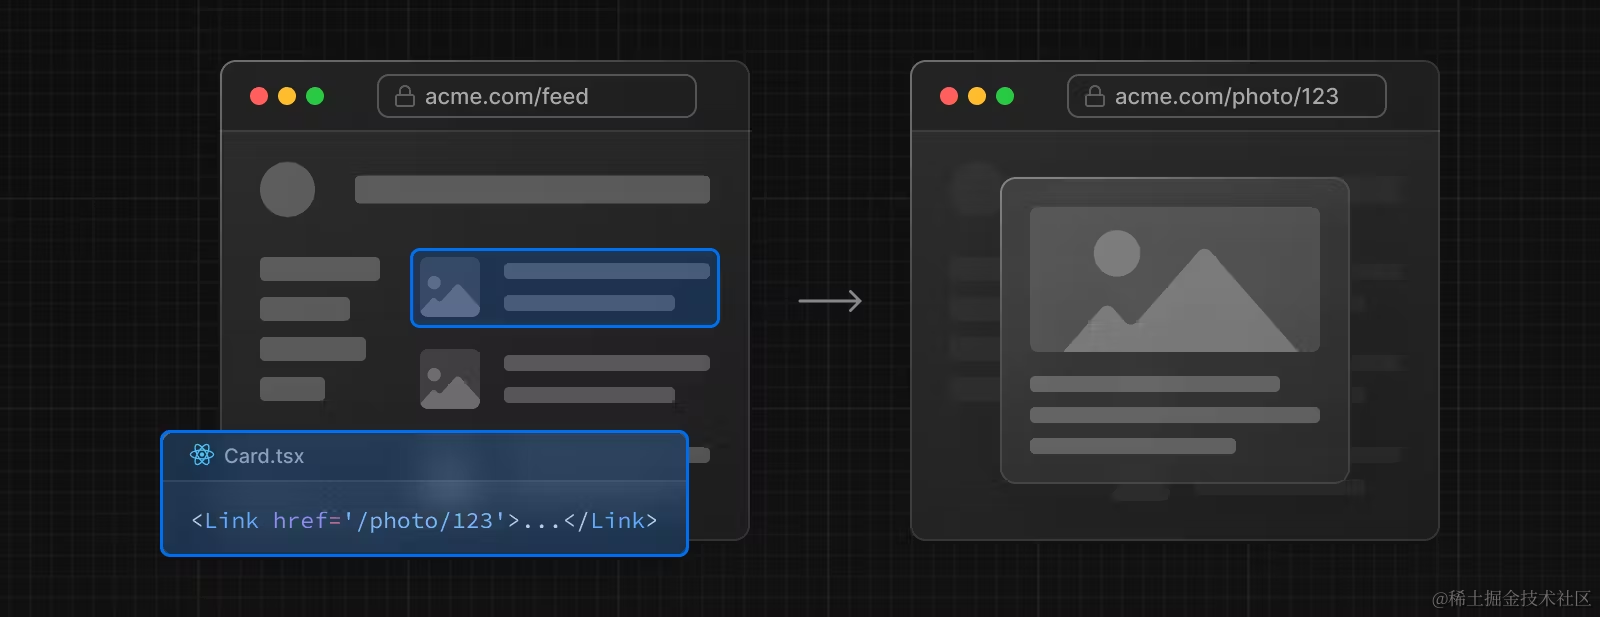Select the image icon in the grey feed card
This screenshot has height=617, width=1600.
coord(450,379)
